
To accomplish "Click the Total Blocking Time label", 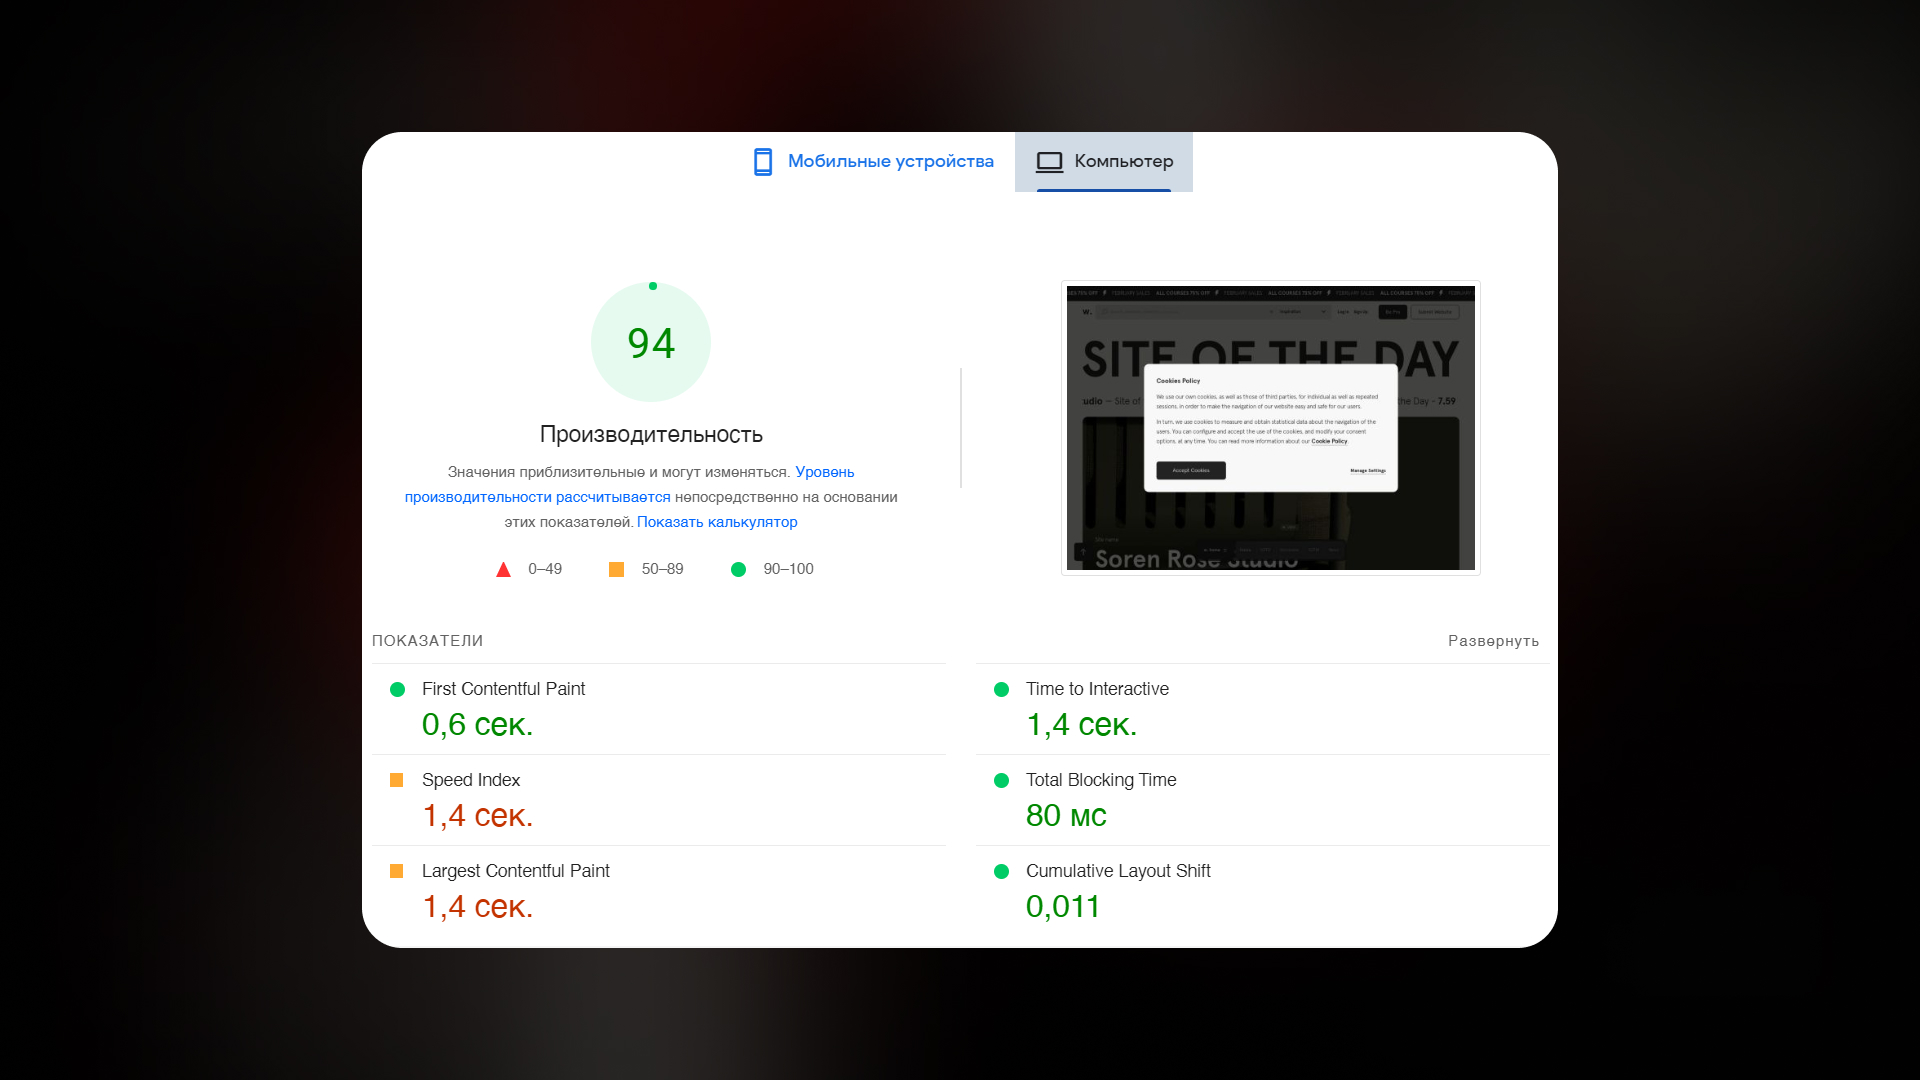I will click(x=1101, y=780).
